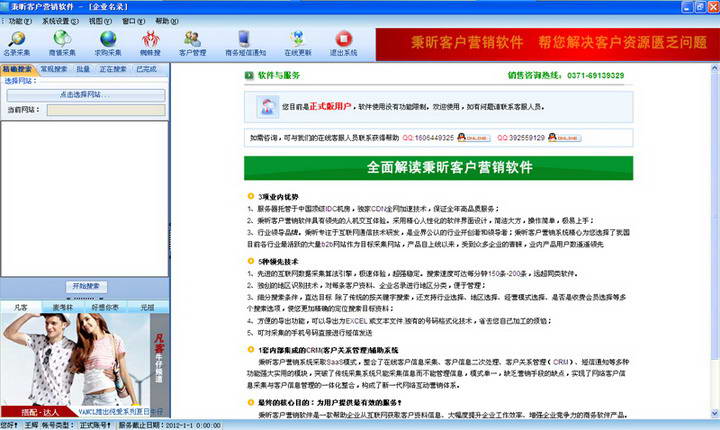Open the 窗口 menu

(x=133, y=21)
